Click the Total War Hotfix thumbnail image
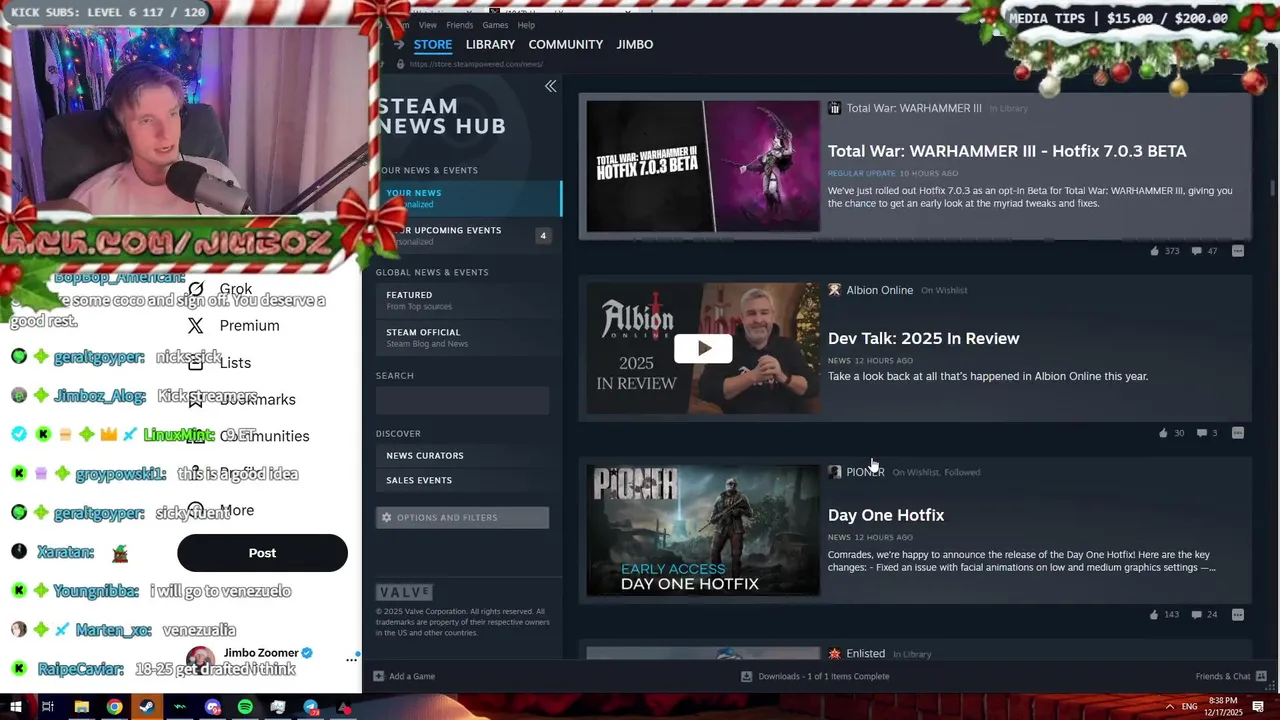1280x720 pixels. 703,166
